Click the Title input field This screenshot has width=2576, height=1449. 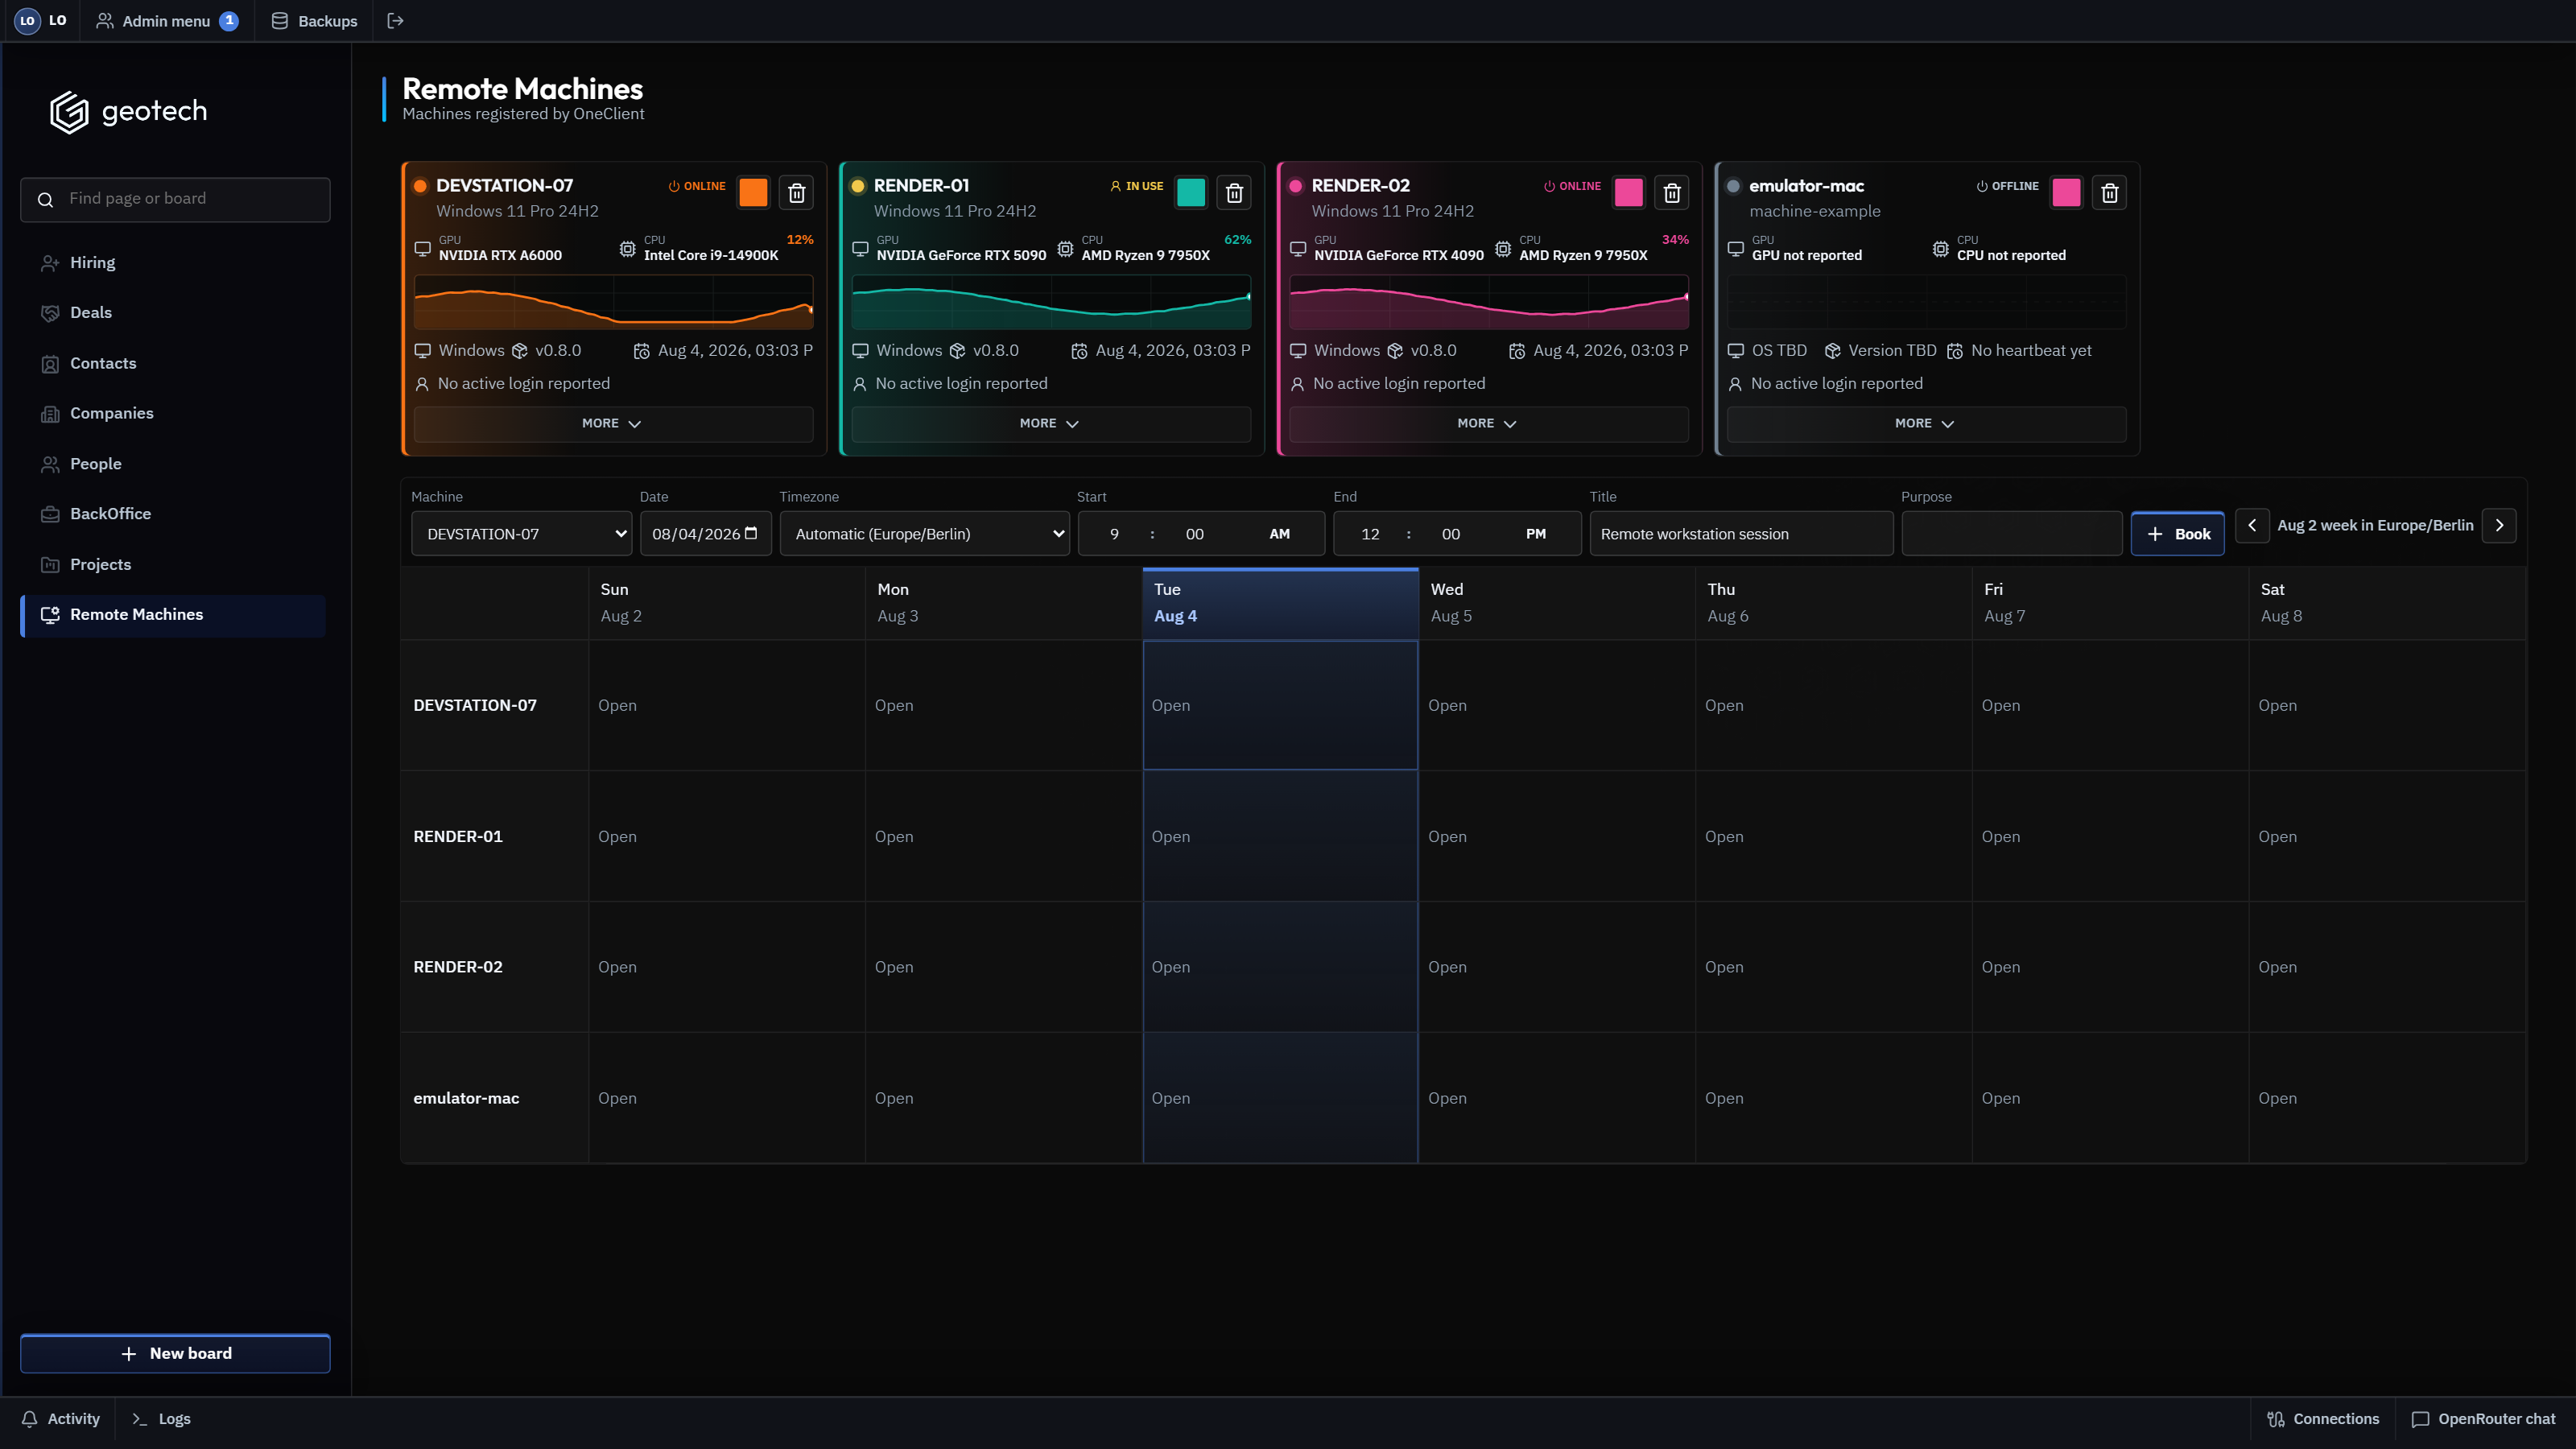click(1741, 534)
